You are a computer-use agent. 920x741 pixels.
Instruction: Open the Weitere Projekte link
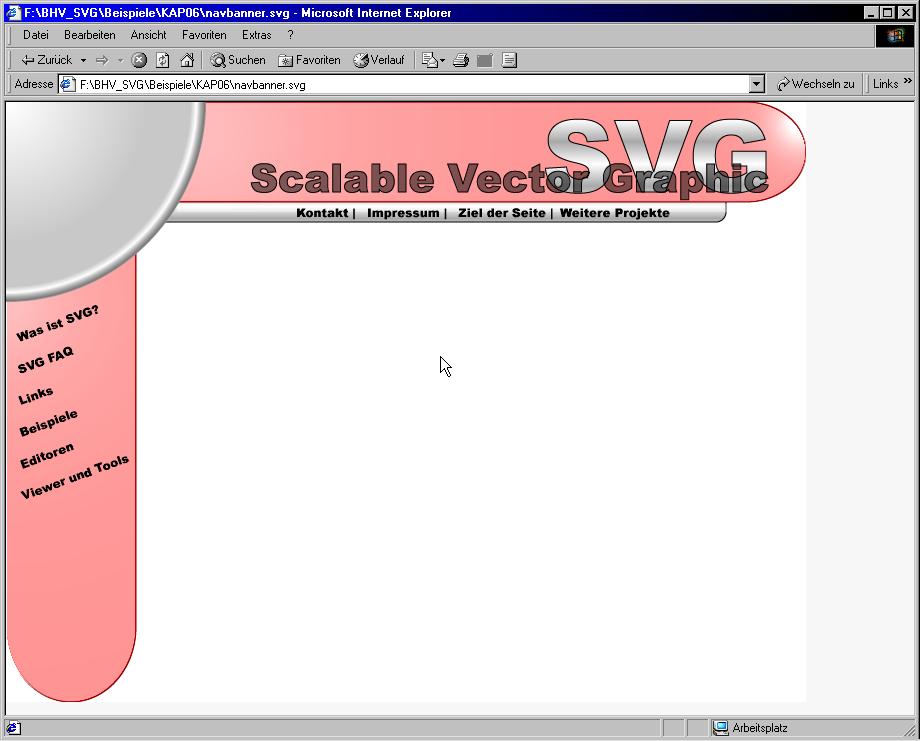click(614, 213)
